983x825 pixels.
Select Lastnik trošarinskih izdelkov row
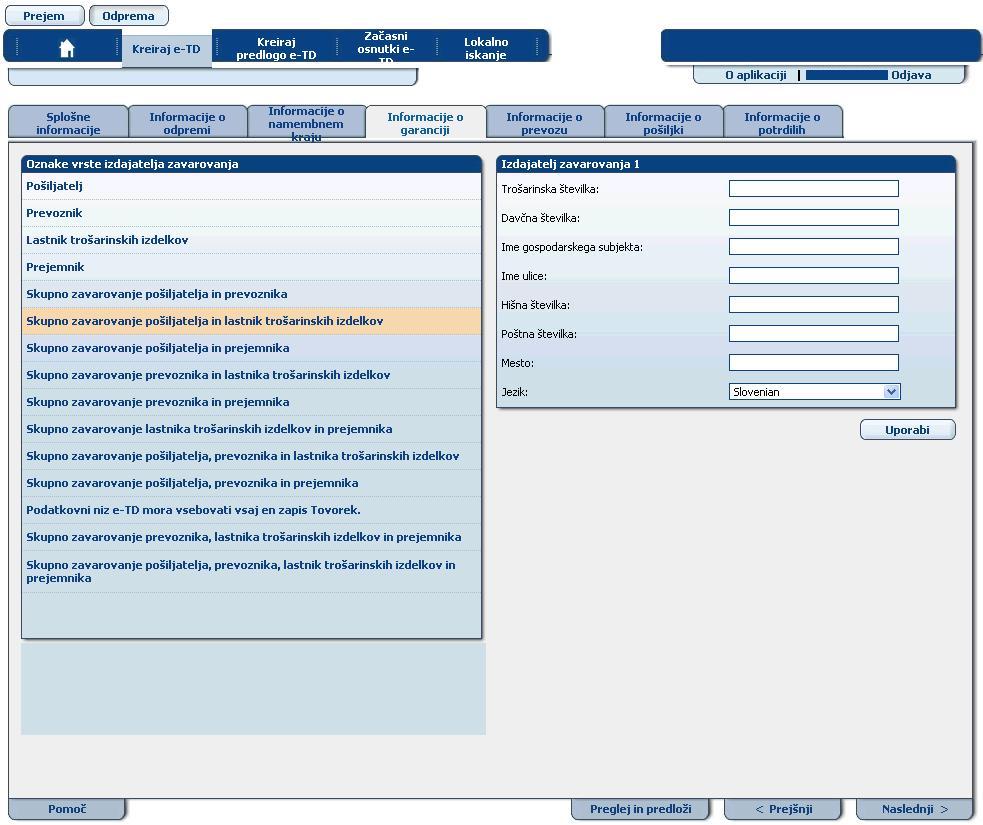click(x=251, y=240)
